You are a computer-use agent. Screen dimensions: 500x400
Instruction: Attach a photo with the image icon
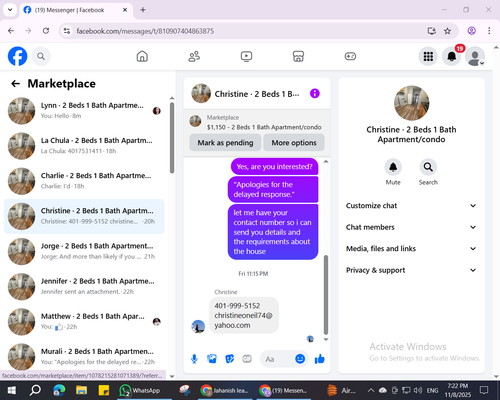(212, 359)
